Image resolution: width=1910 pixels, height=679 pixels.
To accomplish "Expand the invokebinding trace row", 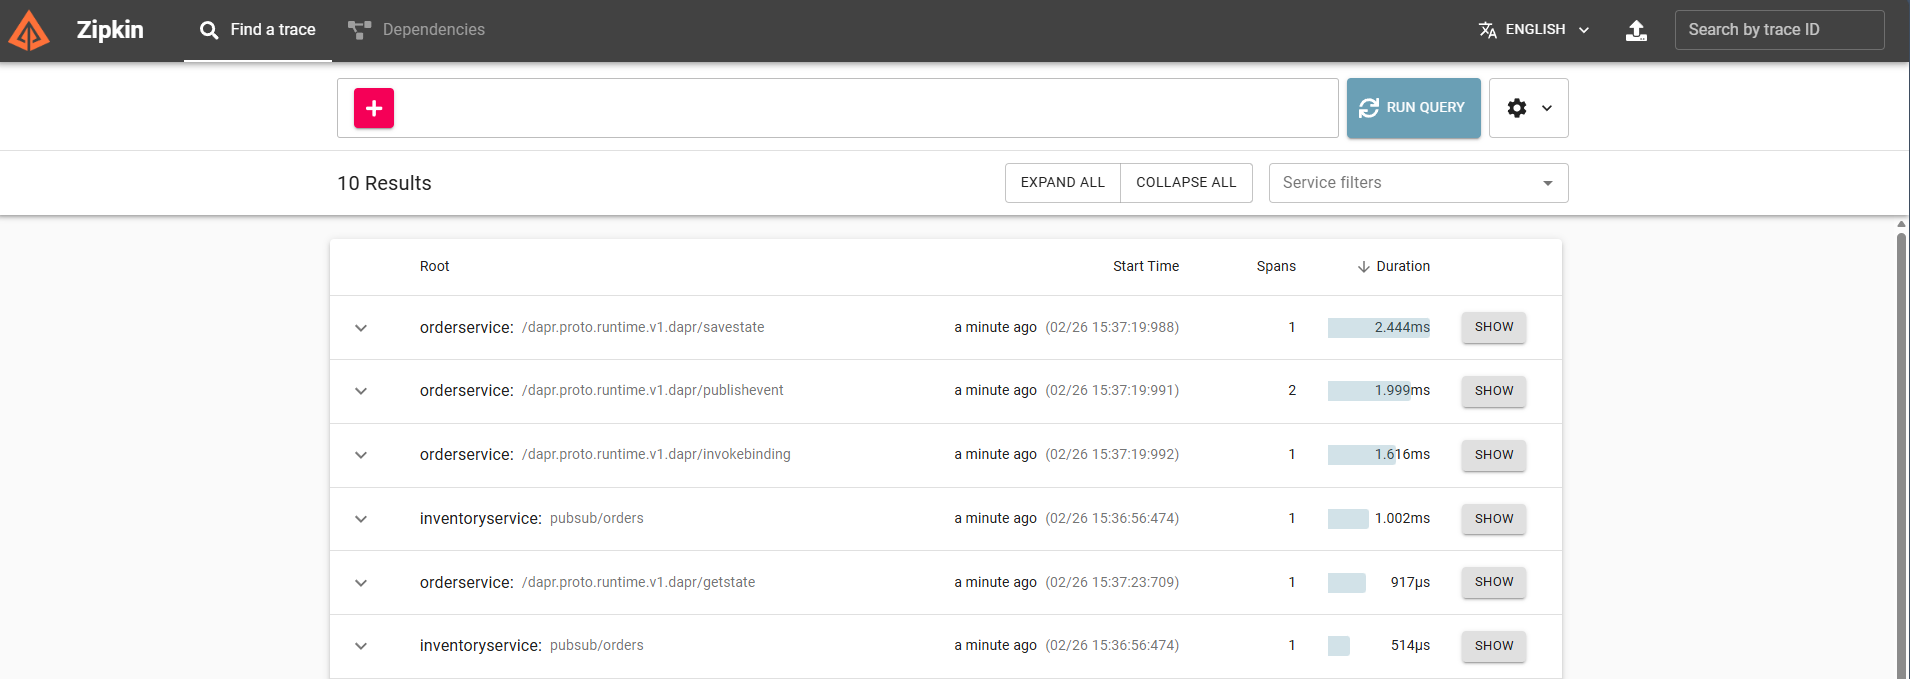I will pyautogui.click(x=361, y=455).
